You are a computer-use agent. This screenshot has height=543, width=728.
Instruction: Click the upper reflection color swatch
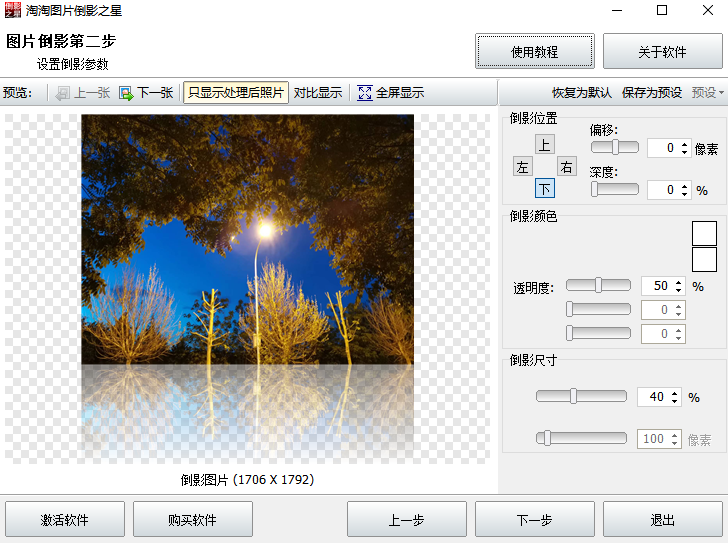point(704,233)
